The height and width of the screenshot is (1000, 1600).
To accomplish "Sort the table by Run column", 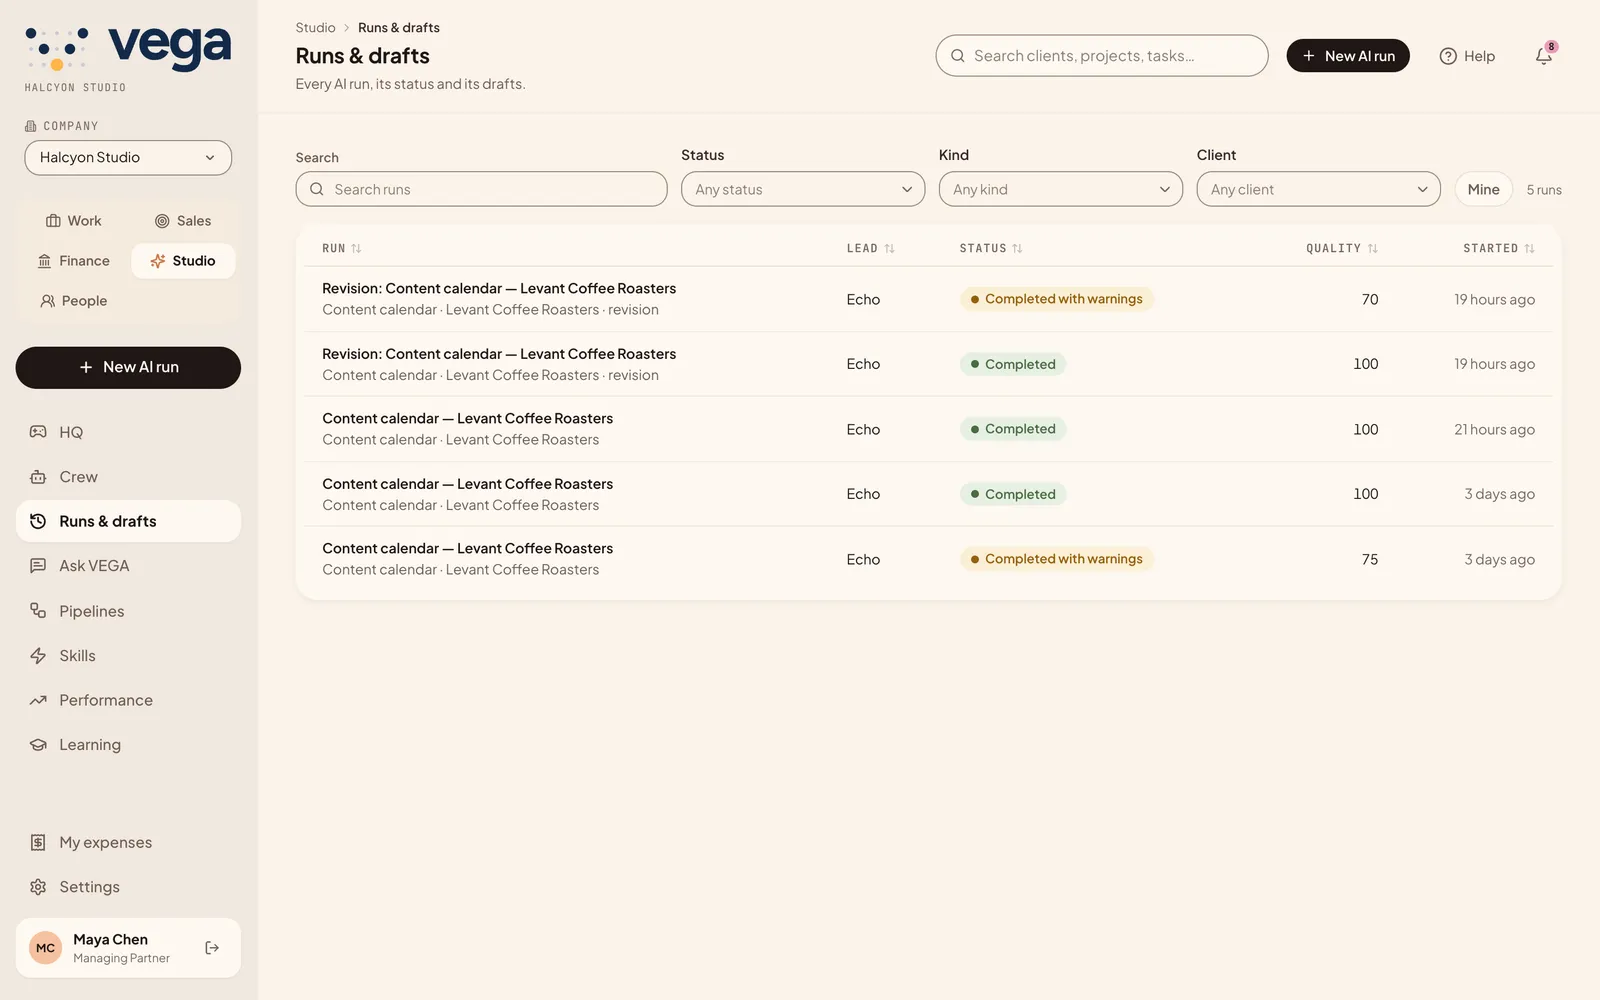I will point(342,248).
